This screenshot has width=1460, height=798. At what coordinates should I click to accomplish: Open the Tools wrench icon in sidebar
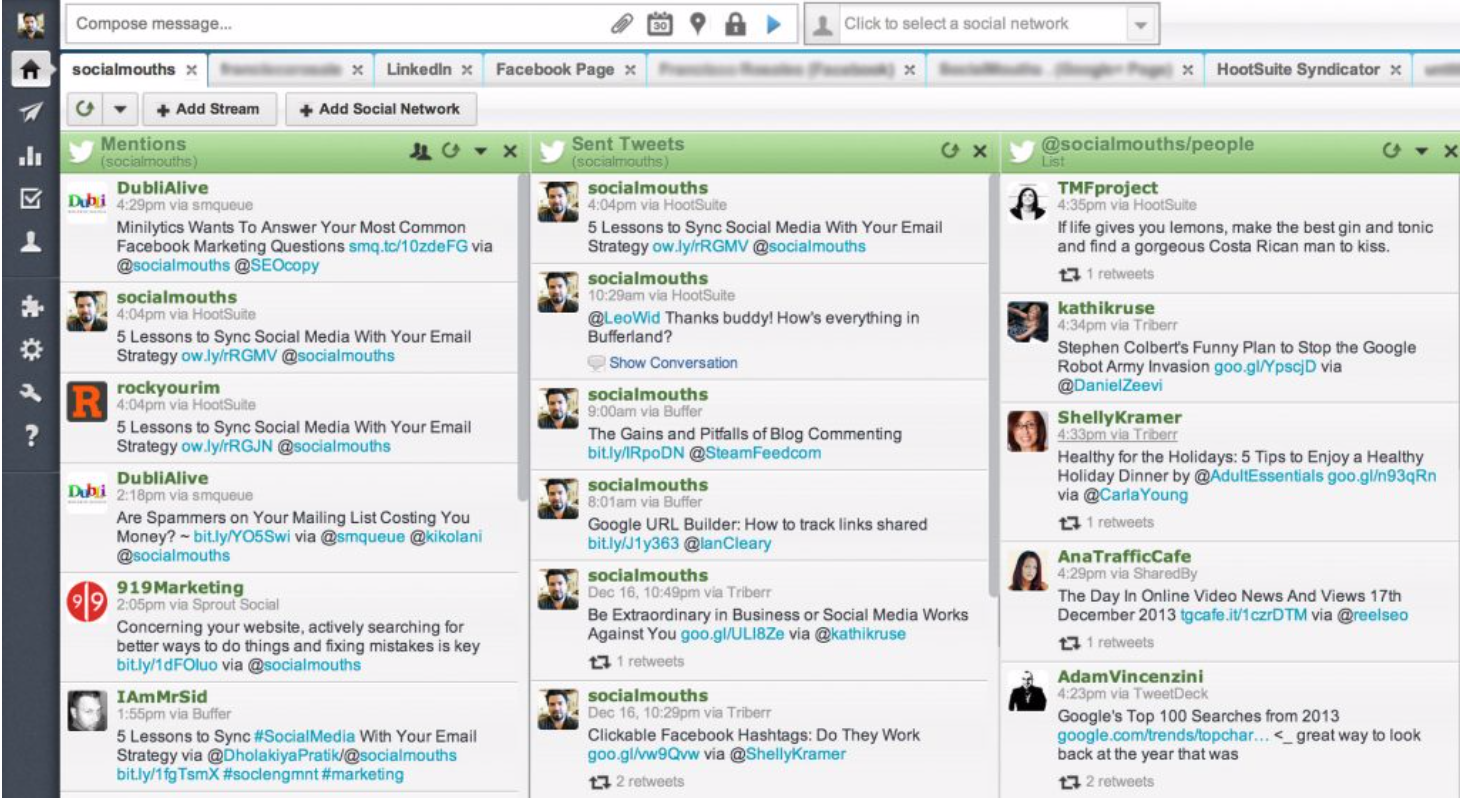31,393
